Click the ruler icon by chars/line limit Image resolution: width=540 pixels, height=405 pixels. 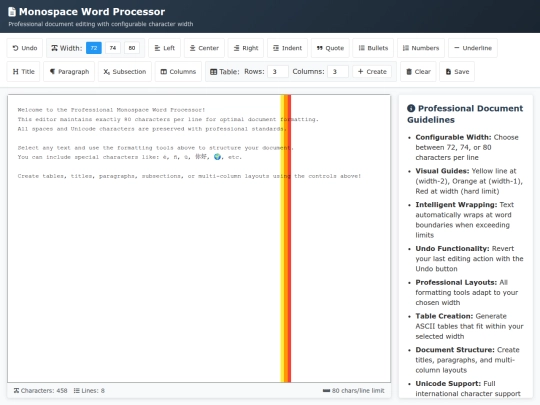tap(326, 391)
